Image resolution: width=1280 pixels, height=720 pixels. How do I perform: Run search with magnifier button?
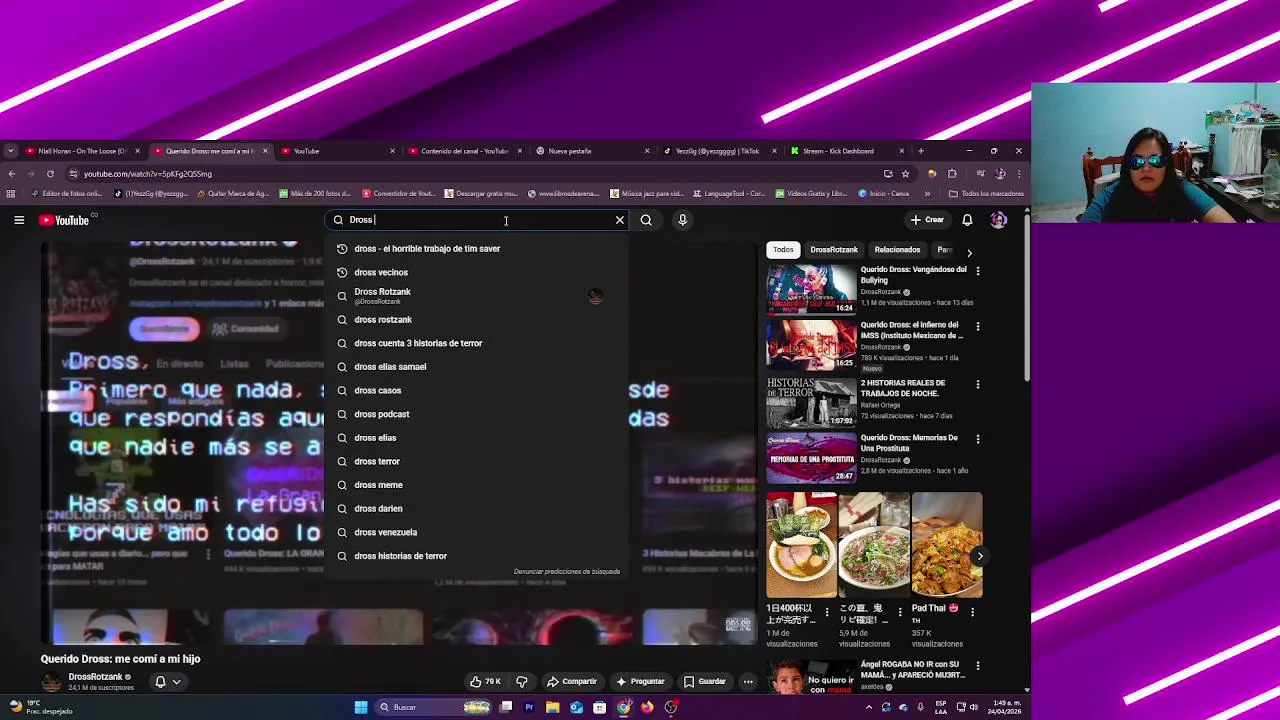pos(646,220)
